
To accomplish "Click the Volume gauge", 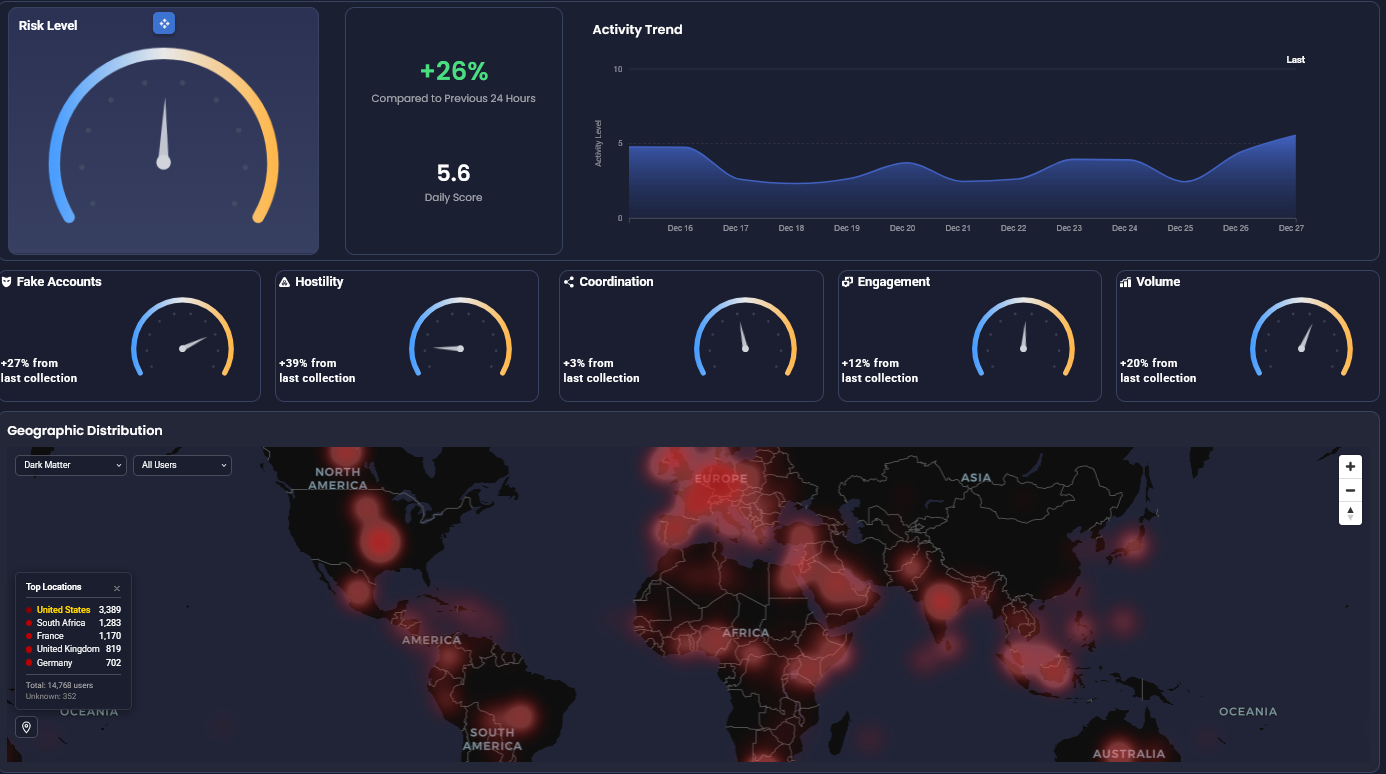I will click(1302, 338).
